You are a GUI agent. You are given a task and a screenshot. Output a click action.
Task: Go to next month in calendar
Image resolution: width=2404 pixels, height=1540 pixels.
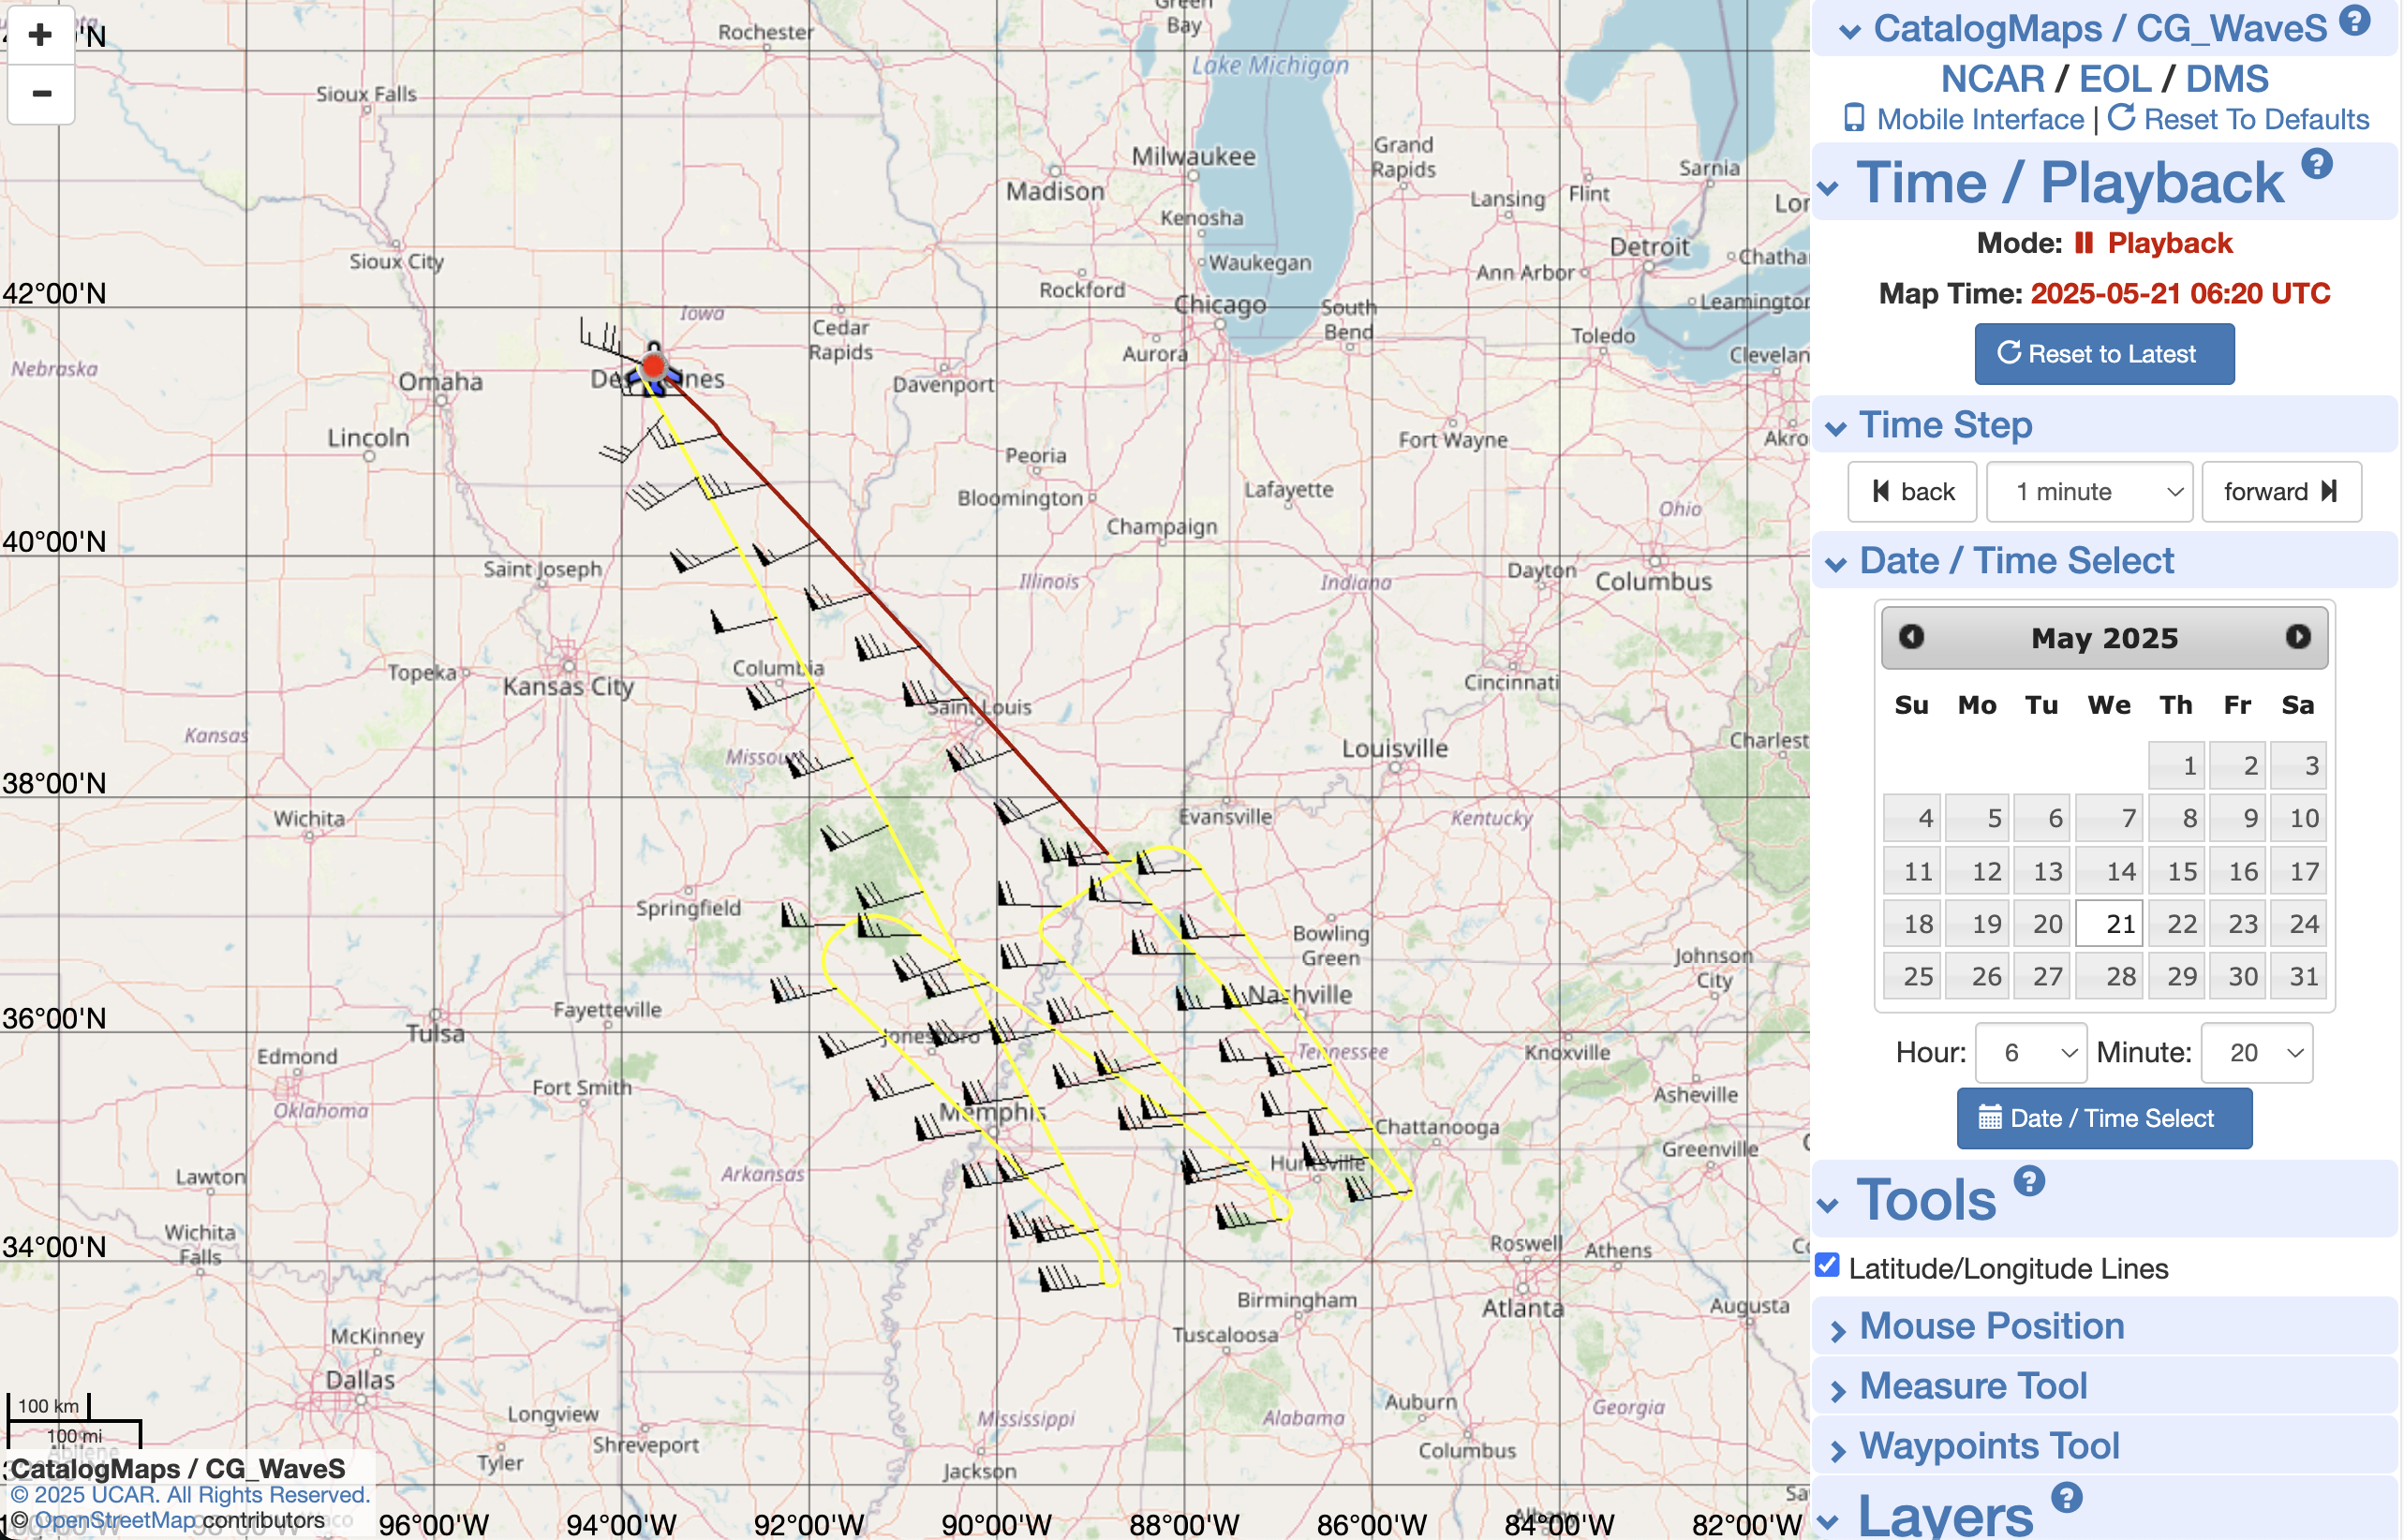2298,637
